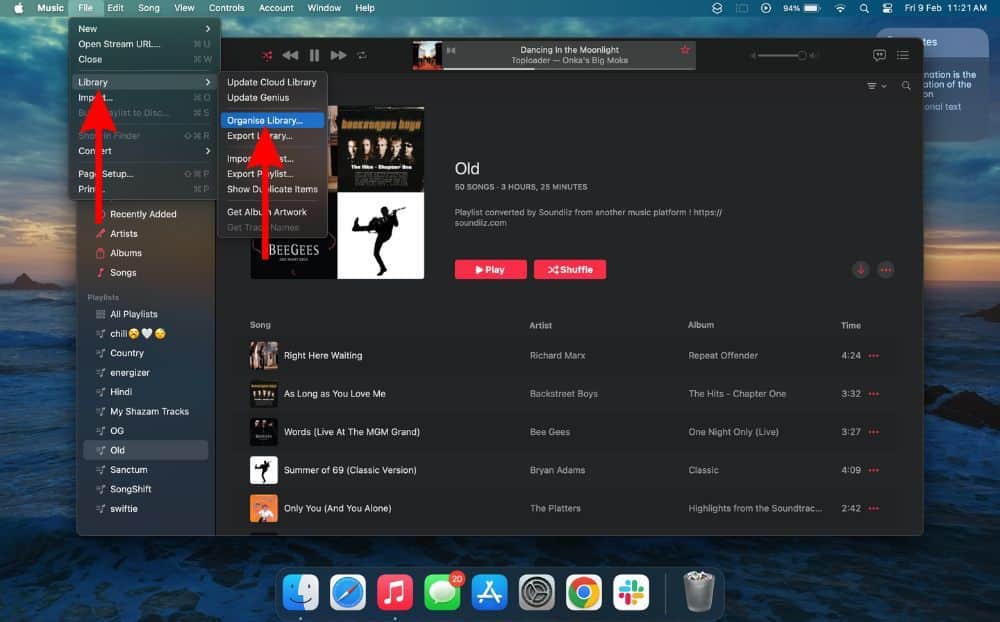Select the Country playlist in sidebar
Viewport: 1000px width, 622px height.
click(127, 353)
